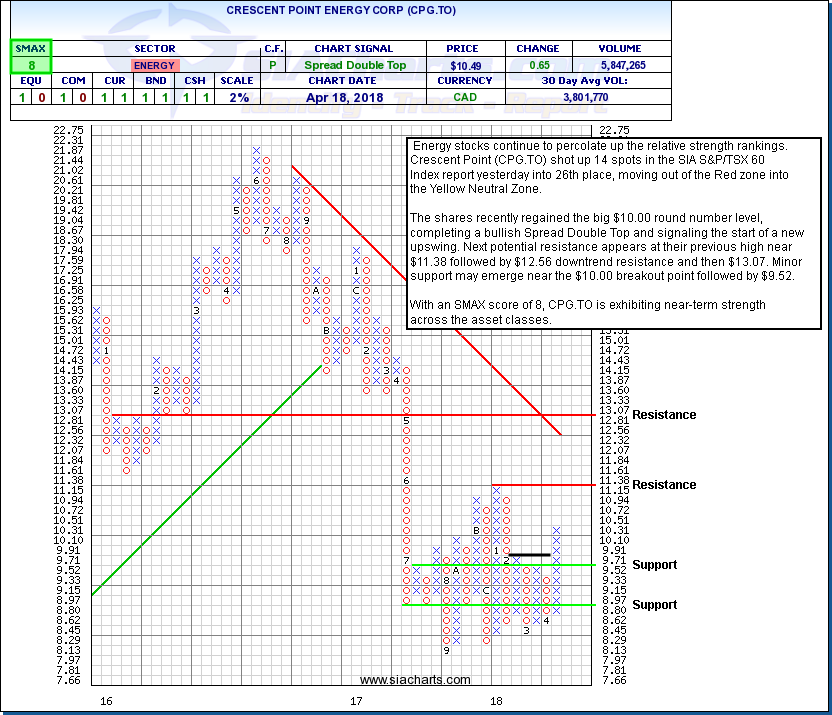Click the Support label near 9.52

(x=654, y=565)
